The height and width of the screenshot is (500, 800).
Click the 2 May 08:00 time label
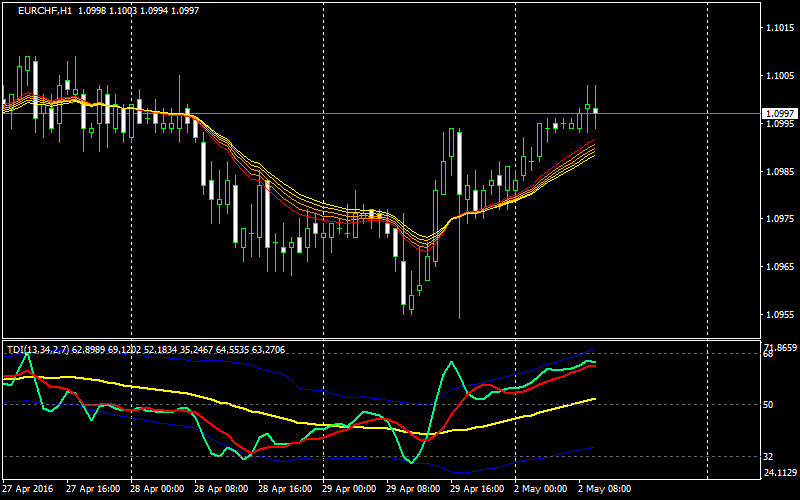coord(603,489)
